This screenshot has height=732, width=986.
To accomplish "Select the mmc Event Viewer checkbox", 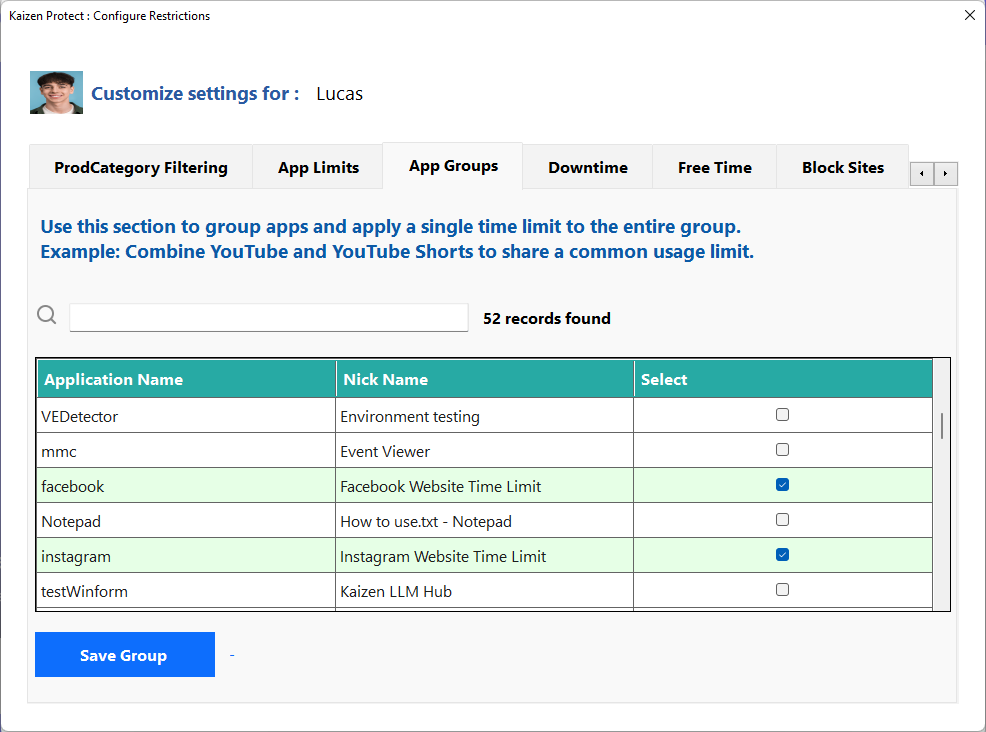I will [782, 449].
